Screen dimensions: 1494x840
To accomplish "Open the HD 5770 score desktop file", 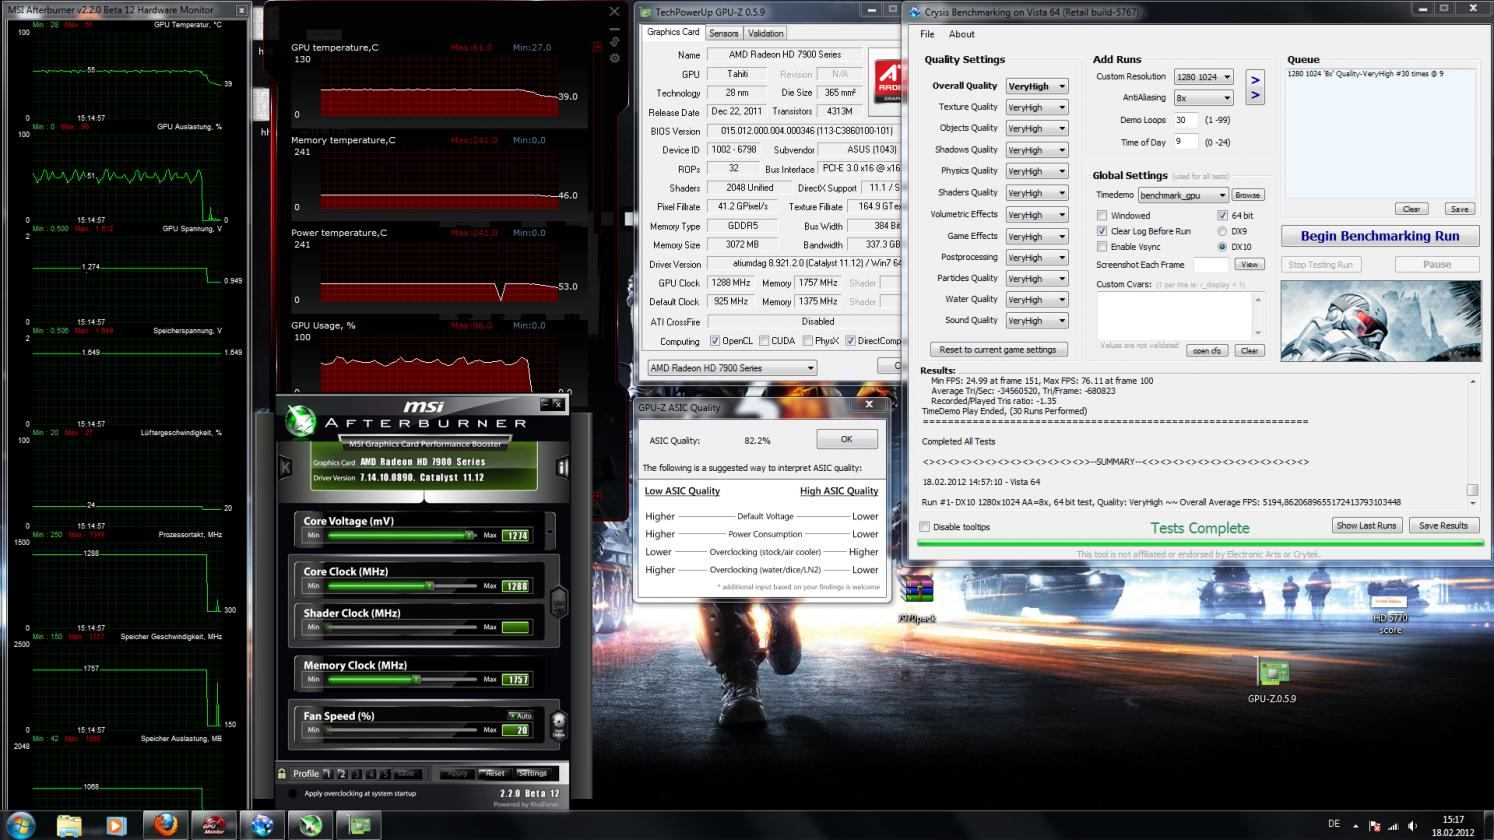I will [1389, 612].
